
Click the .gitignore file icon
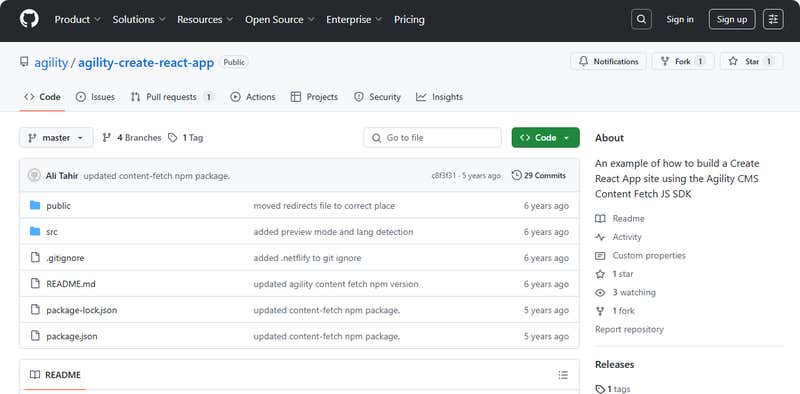pos(35,258)
